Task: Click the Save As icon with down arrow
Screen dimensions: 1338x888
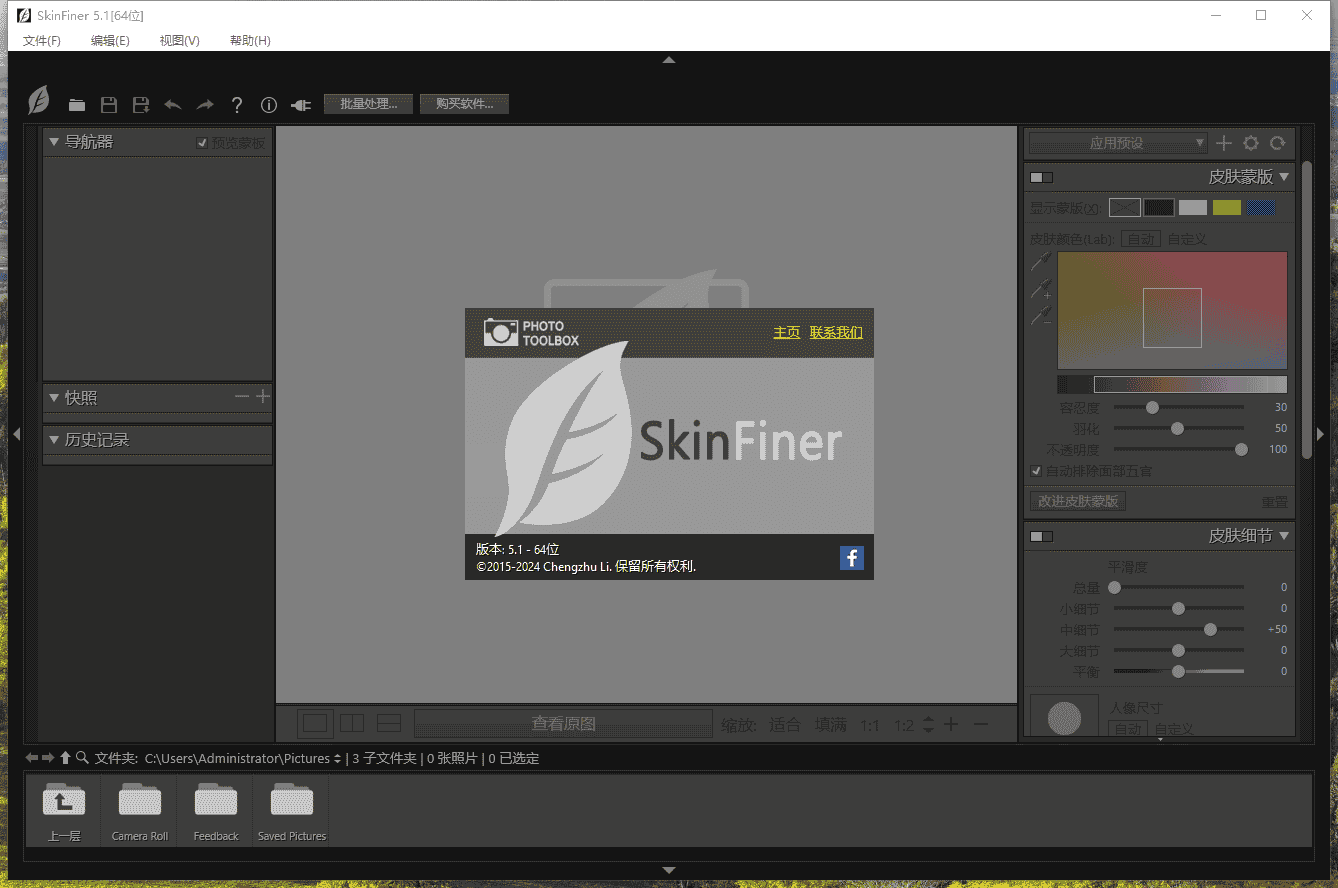Action: click(x=140, y=104)
